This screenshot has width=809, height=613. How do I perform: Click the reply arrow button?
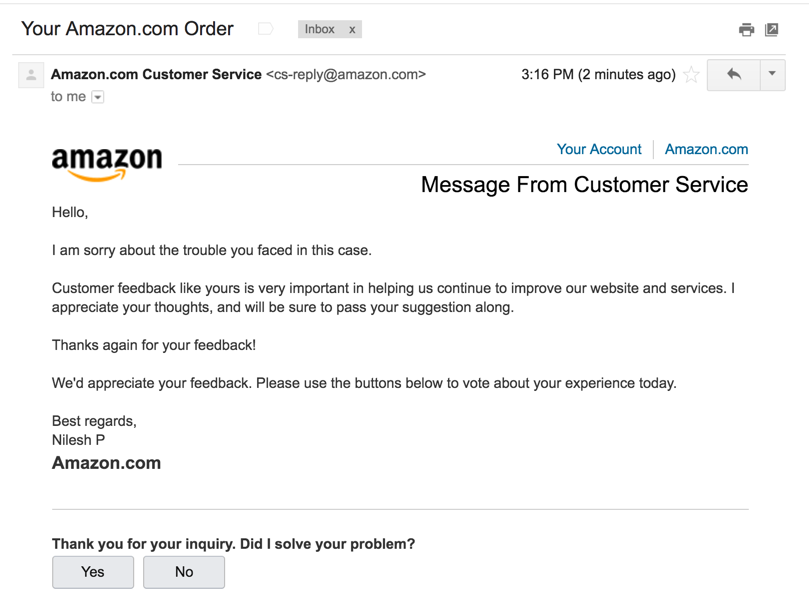click(x=733, y=75)
